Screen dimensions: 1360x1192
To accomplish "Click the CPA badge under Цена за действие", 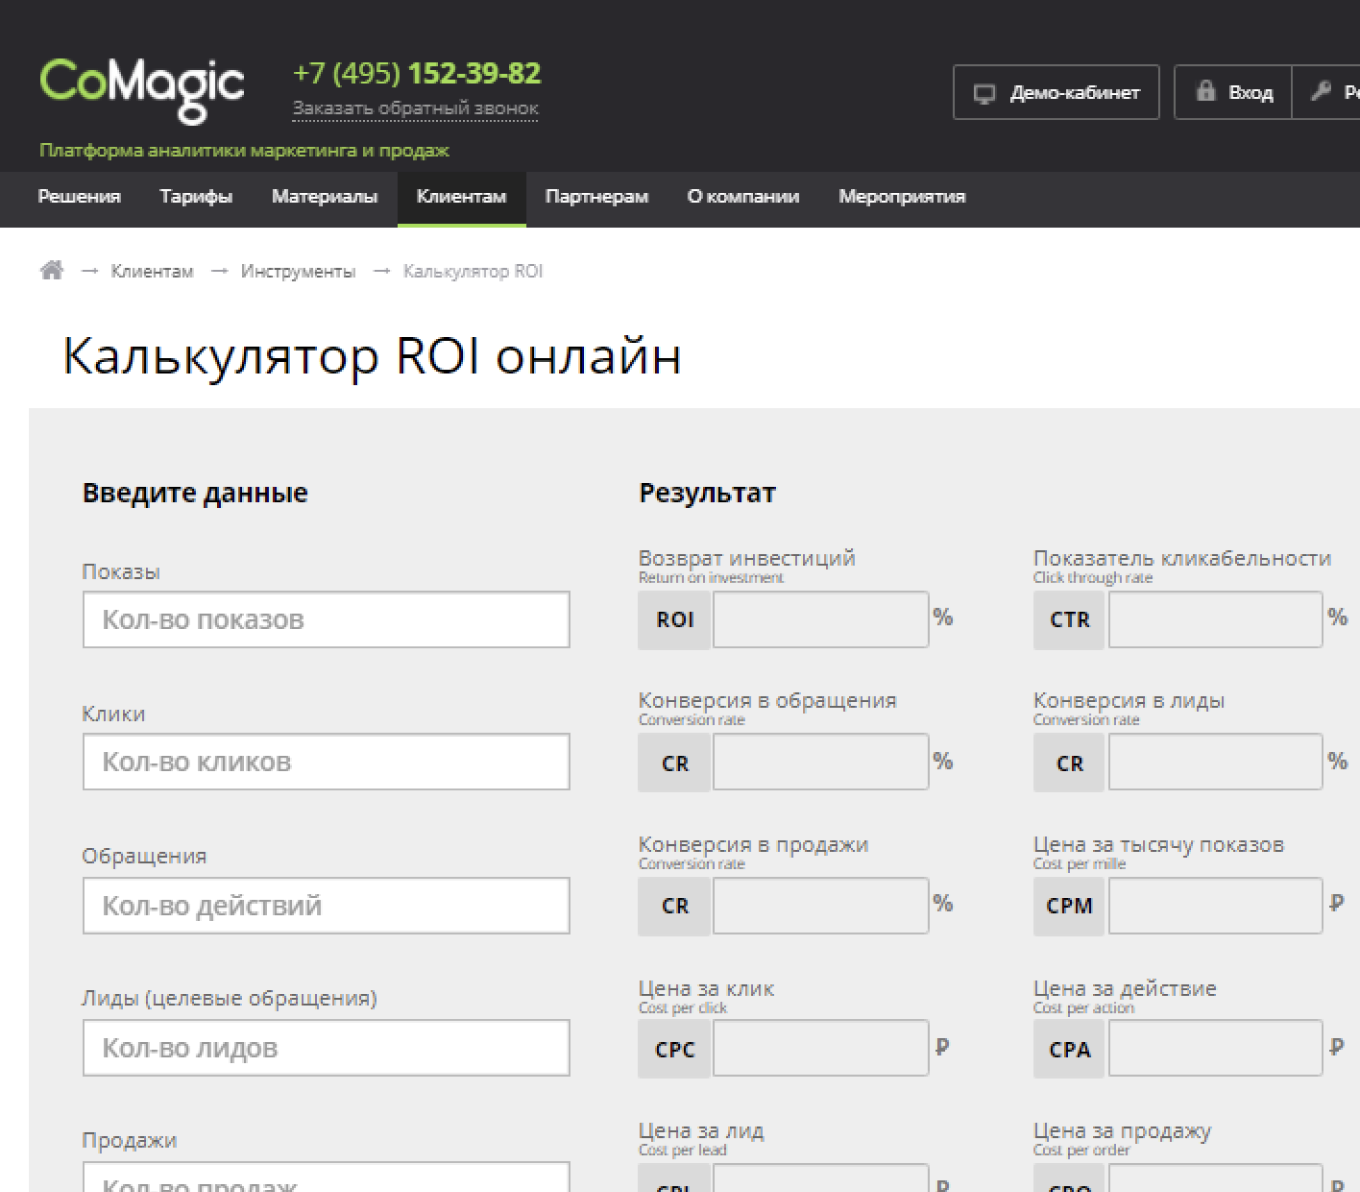I will 1068,1049.
